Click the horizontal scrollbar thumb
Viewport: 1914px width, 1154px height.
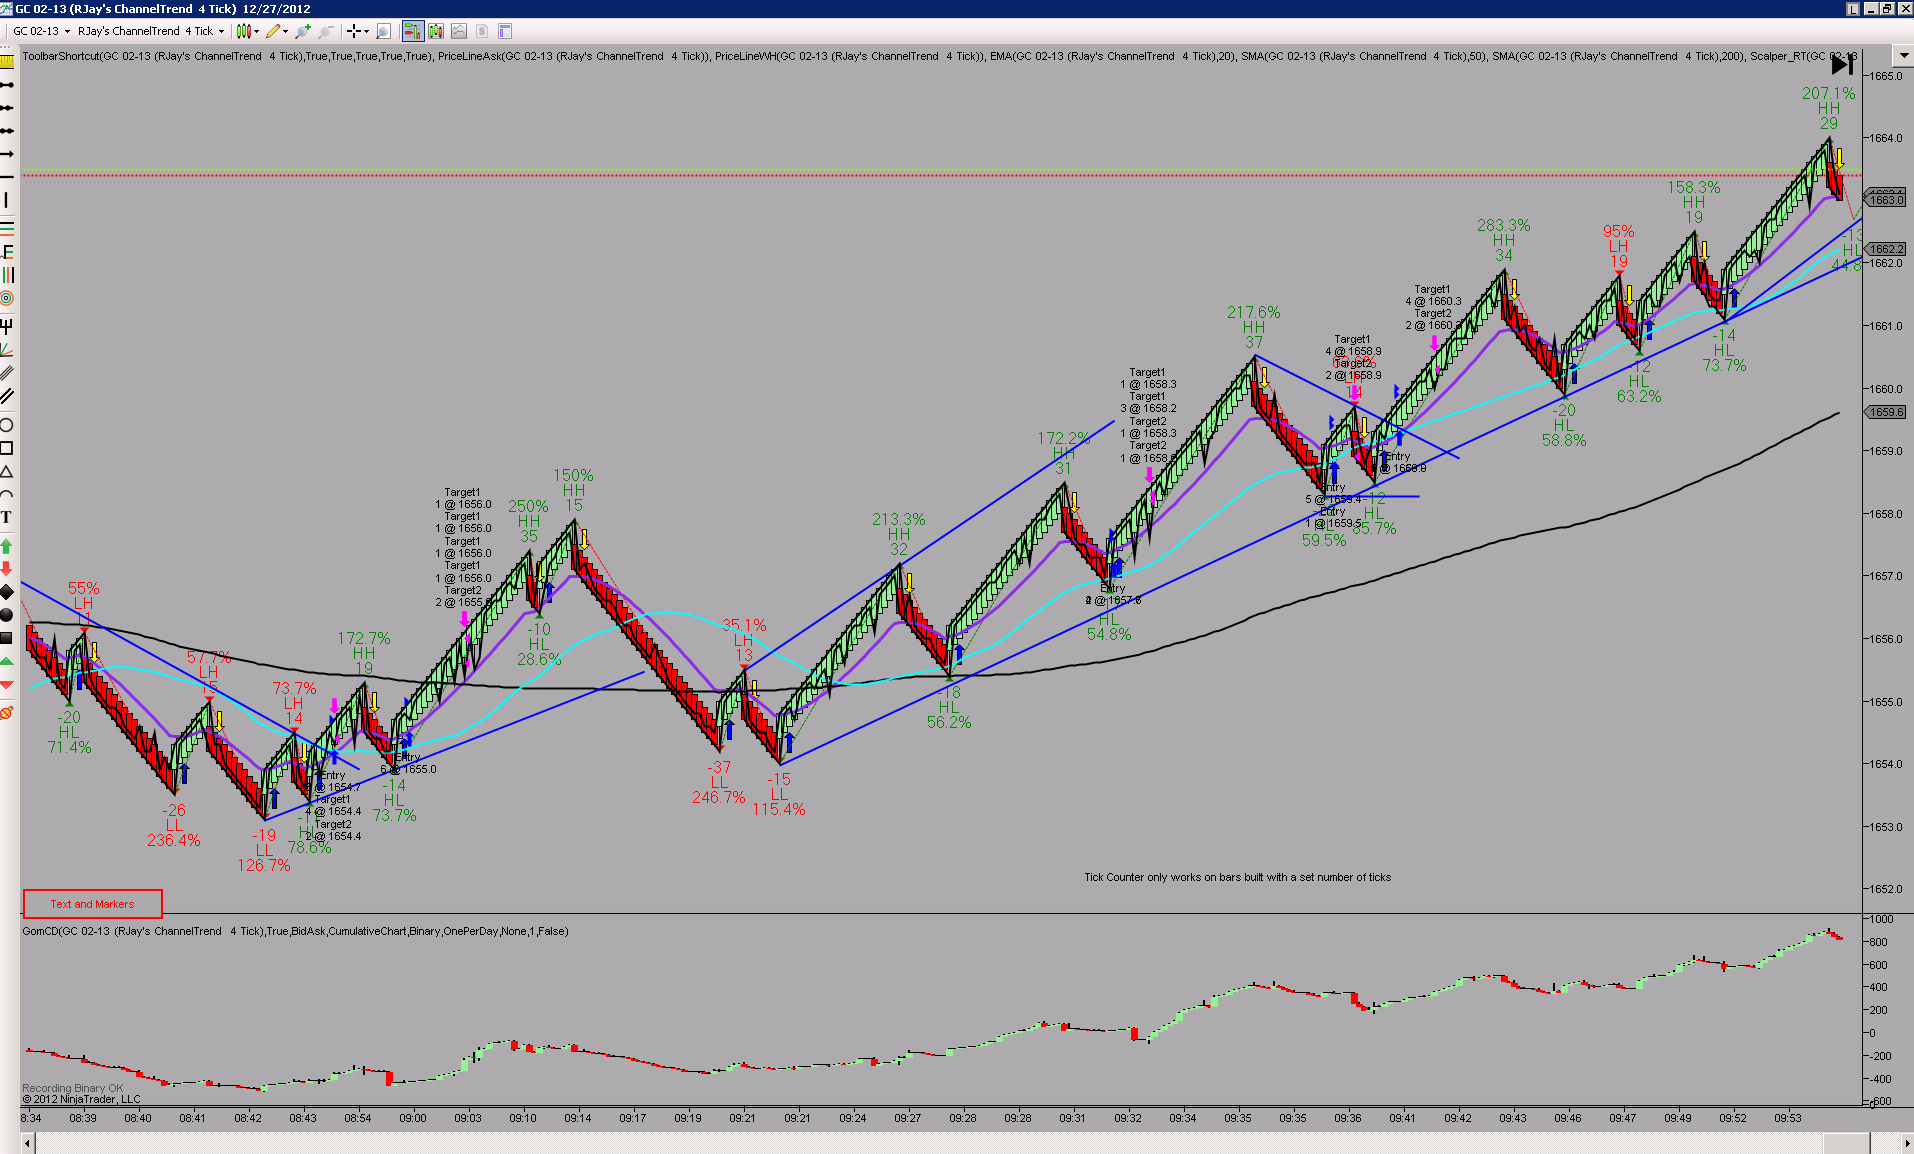(x=1846, y=1142)
